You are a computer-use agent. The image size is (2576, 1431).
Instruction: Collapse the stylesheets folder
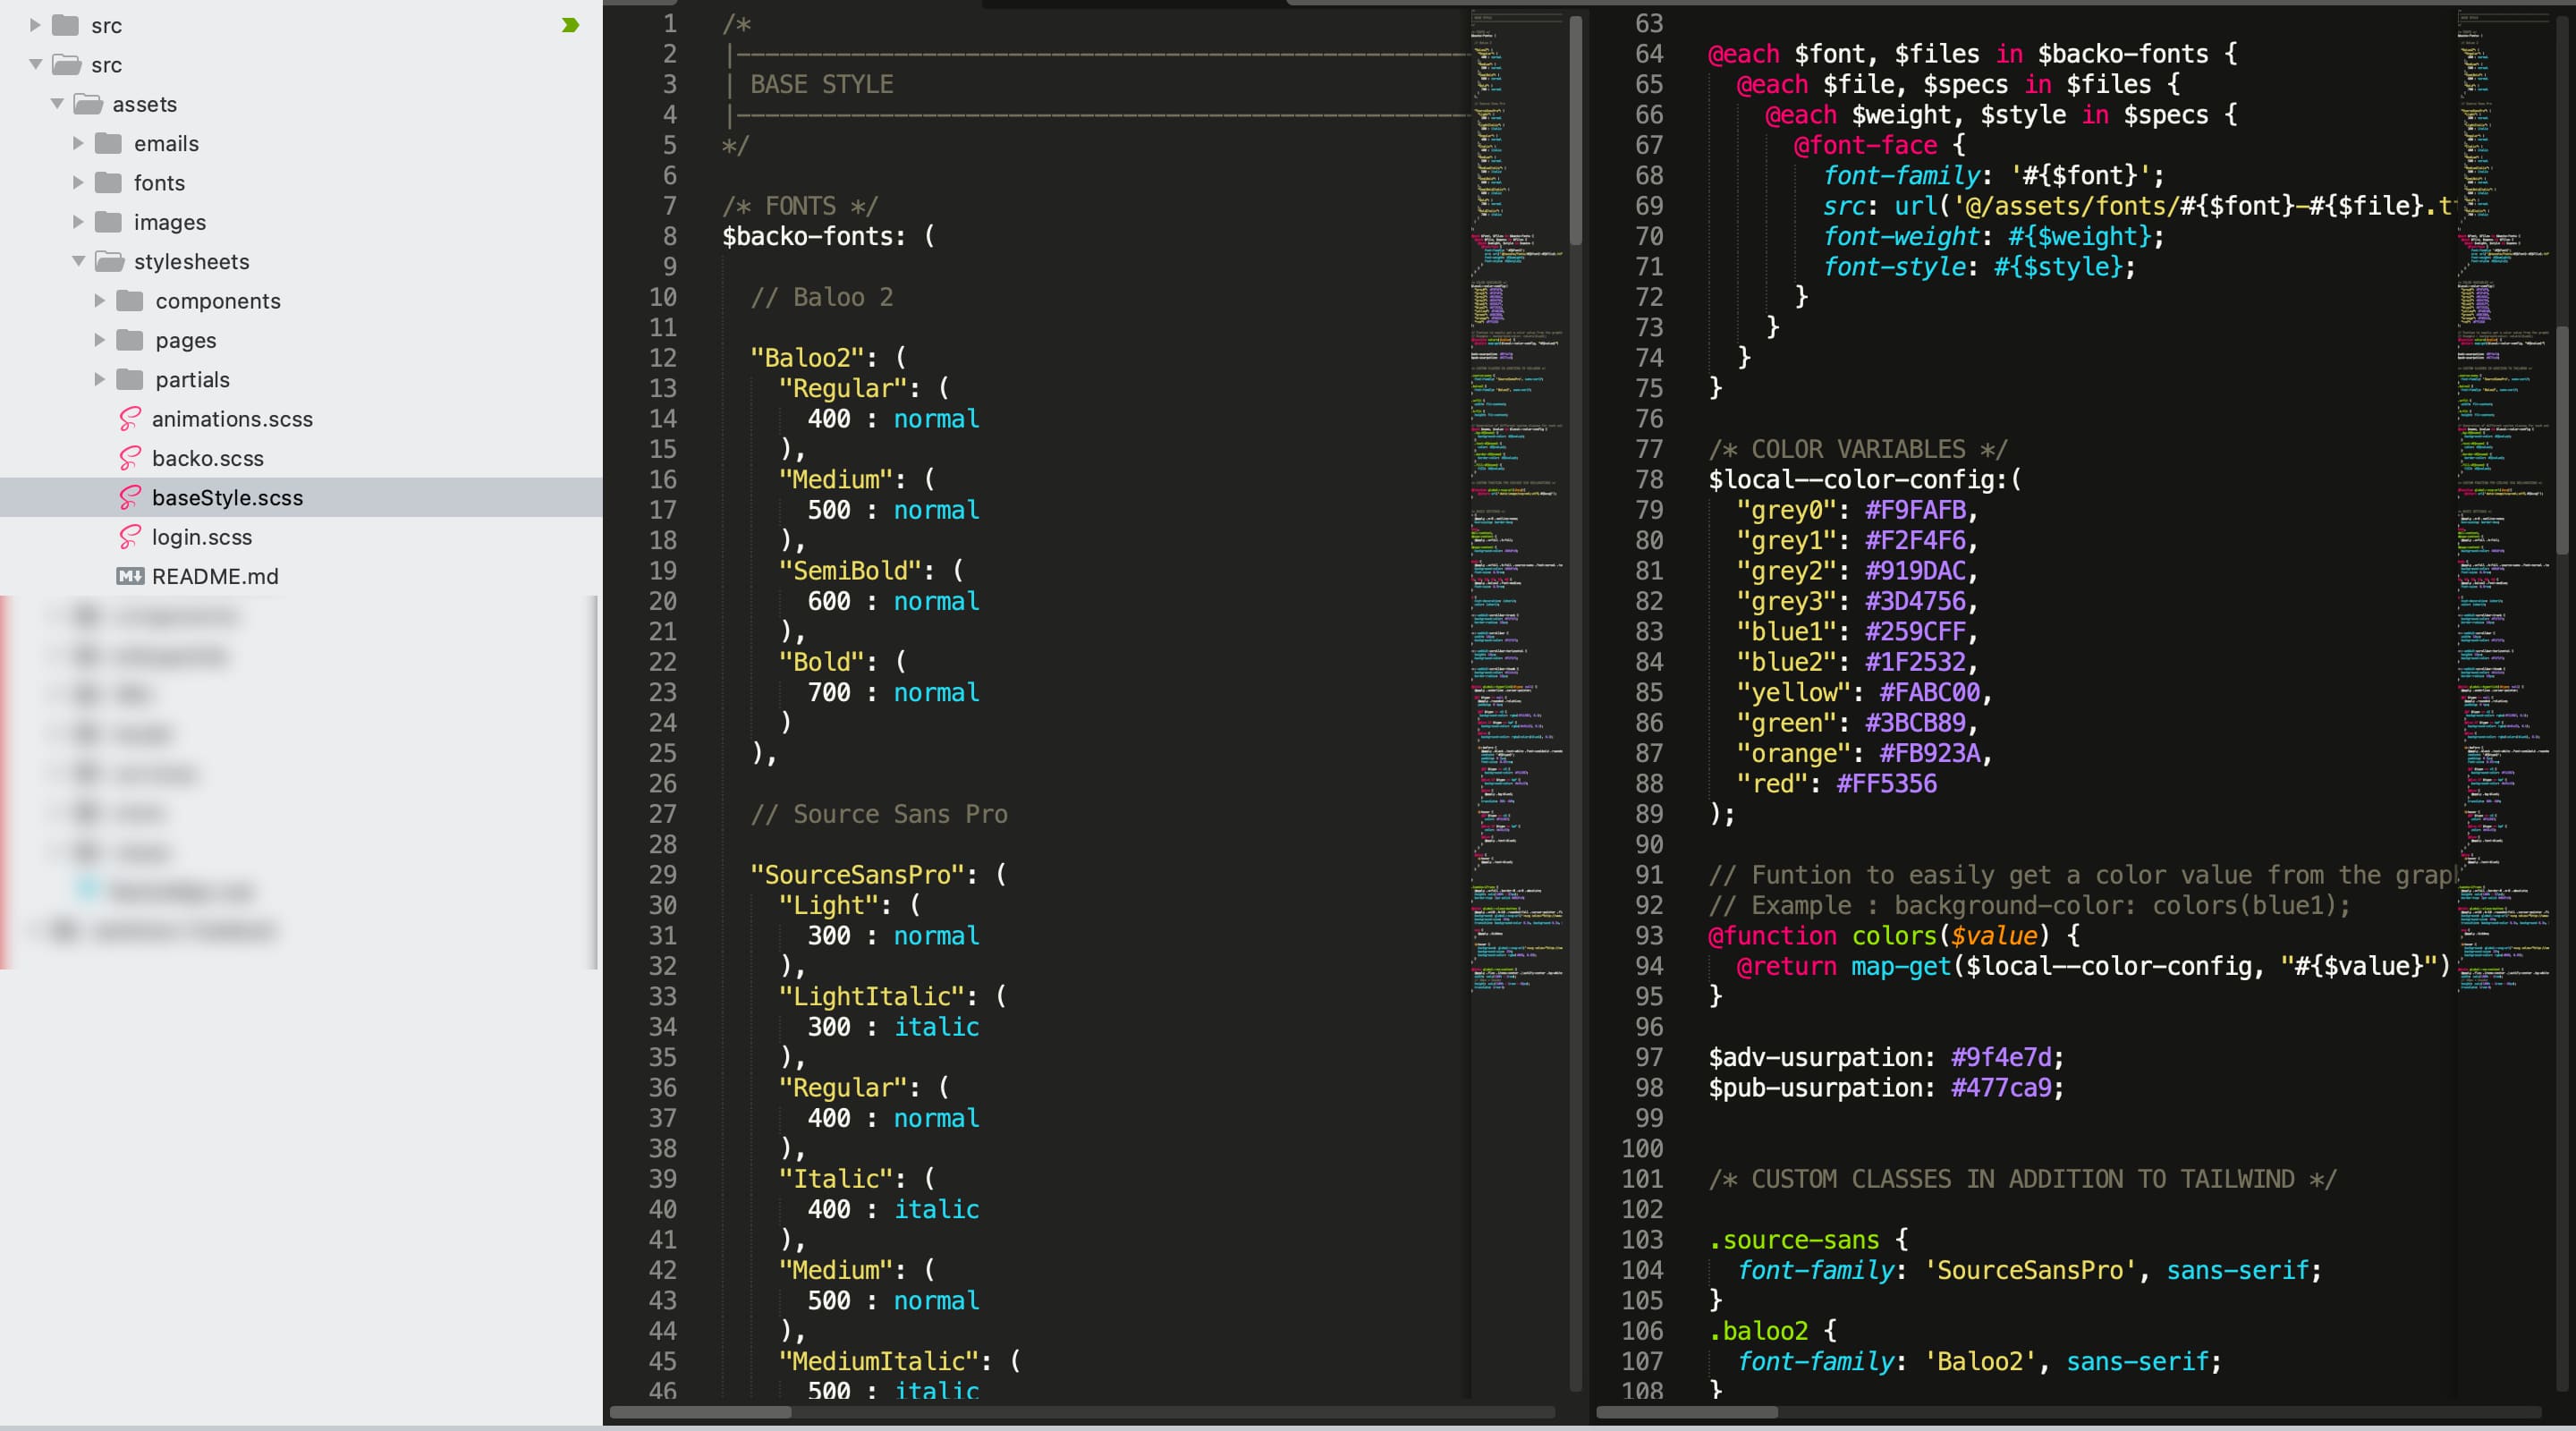(78, 261)
